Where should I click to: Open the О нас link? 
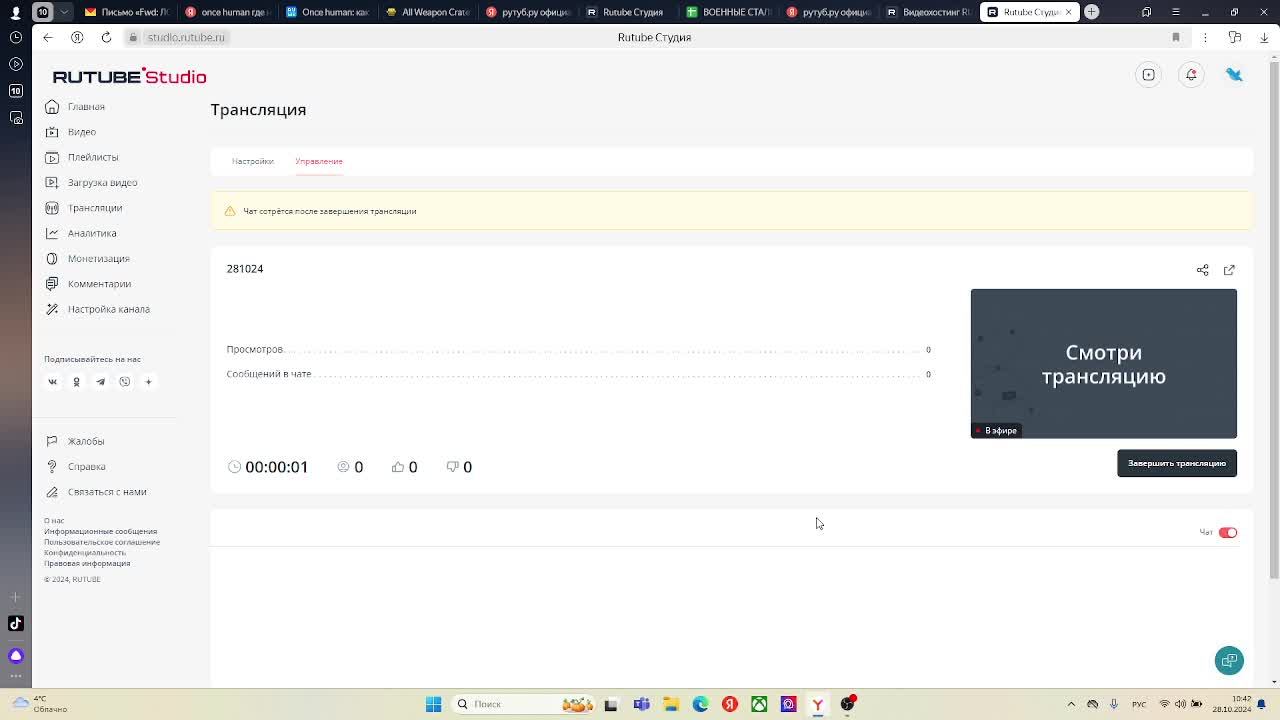[54, 521]
